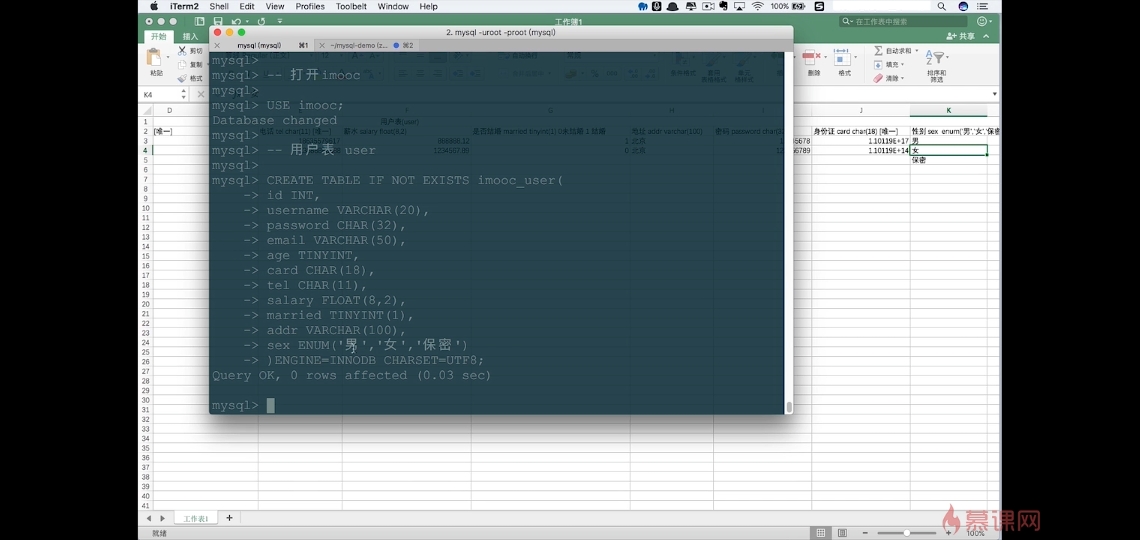Click the Excel cut (剪切) scissors icon
Viewport: 1140px width, 540px height.
[x=182, y=51]
